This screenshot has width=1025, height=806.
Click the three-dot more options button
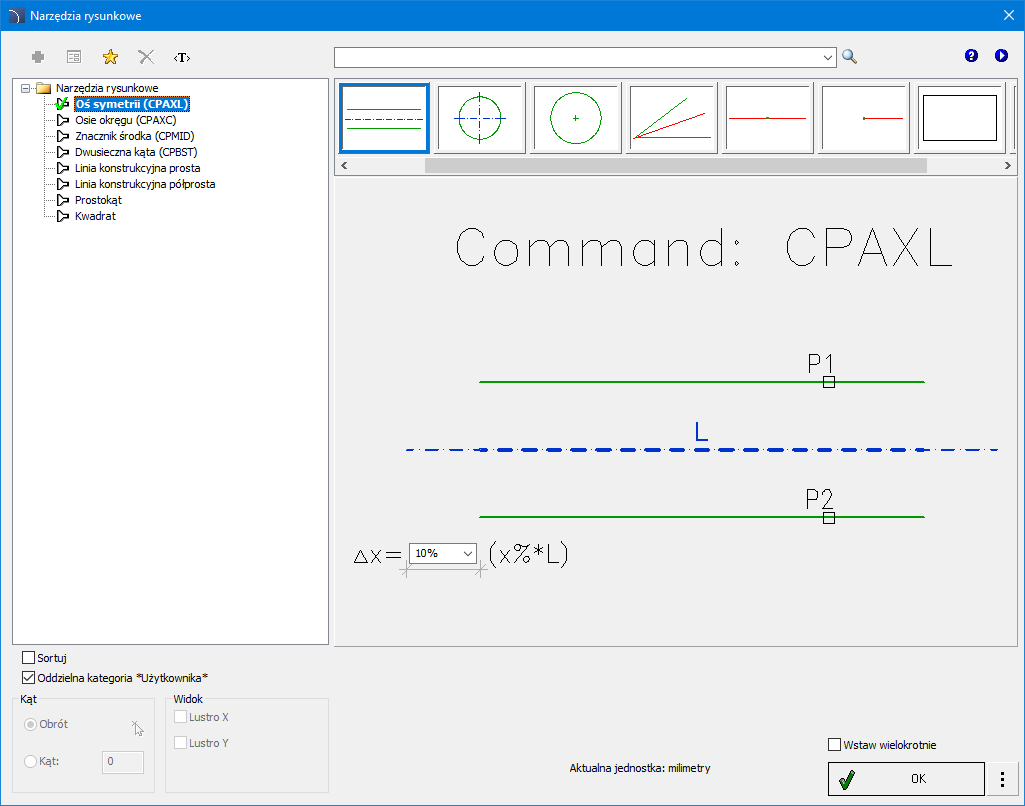(x=1002, y=778)
